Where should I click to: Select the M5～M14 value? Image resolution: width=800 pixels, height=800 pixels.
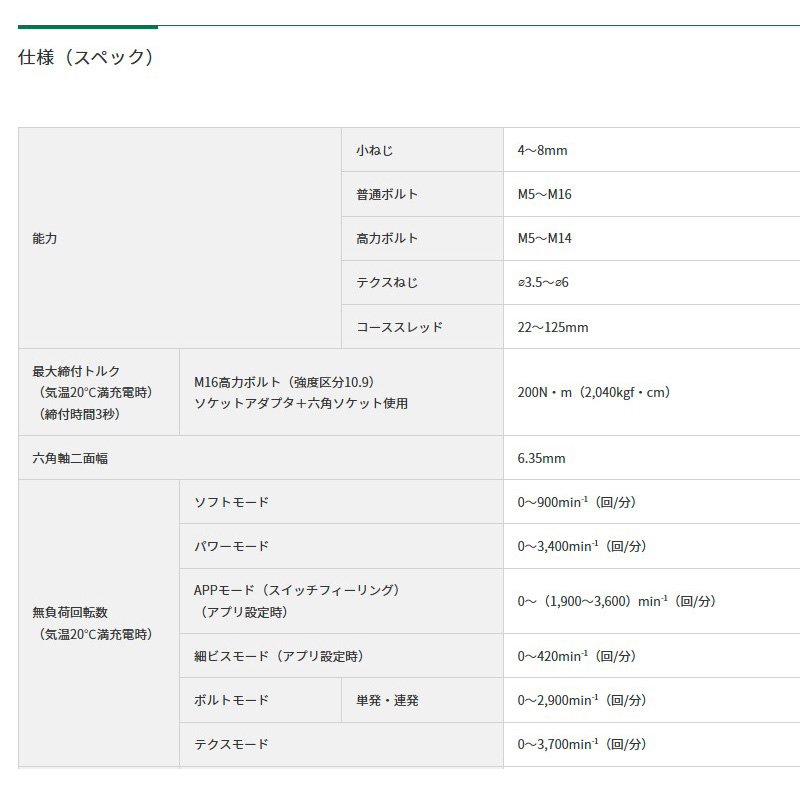pos(544,238)
